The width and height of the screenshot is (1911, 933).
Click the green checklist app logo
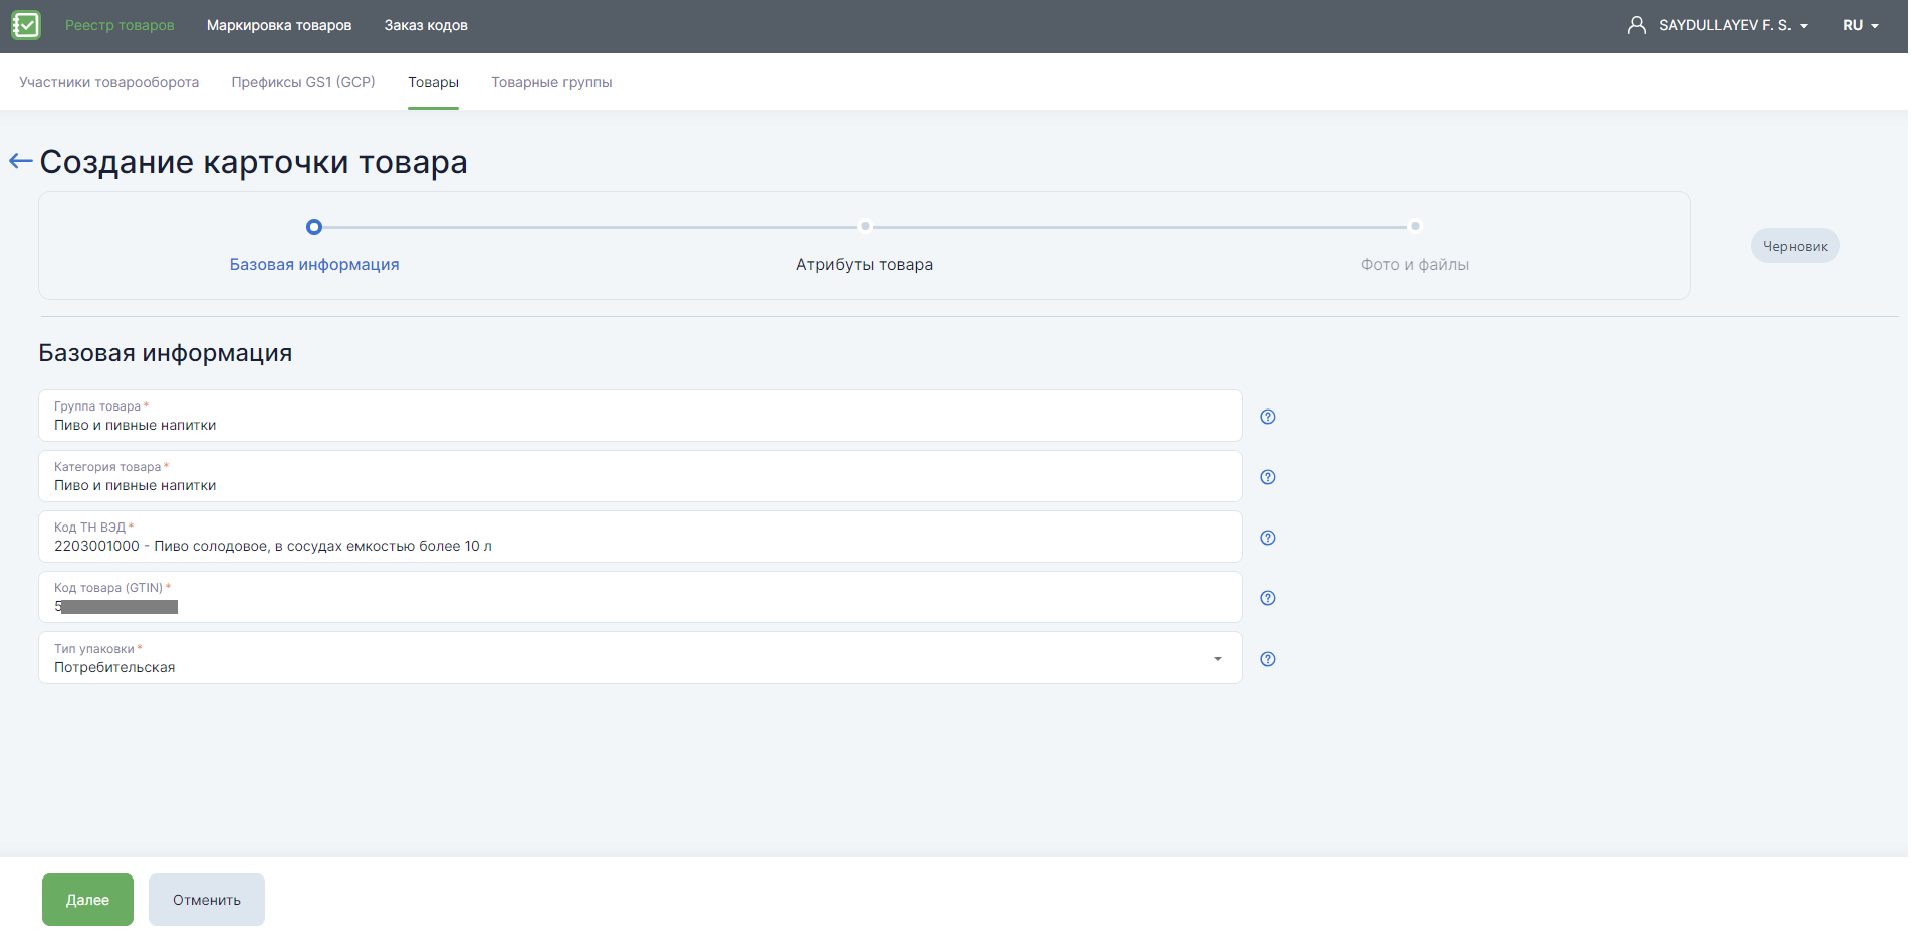[x=26, y=25]
